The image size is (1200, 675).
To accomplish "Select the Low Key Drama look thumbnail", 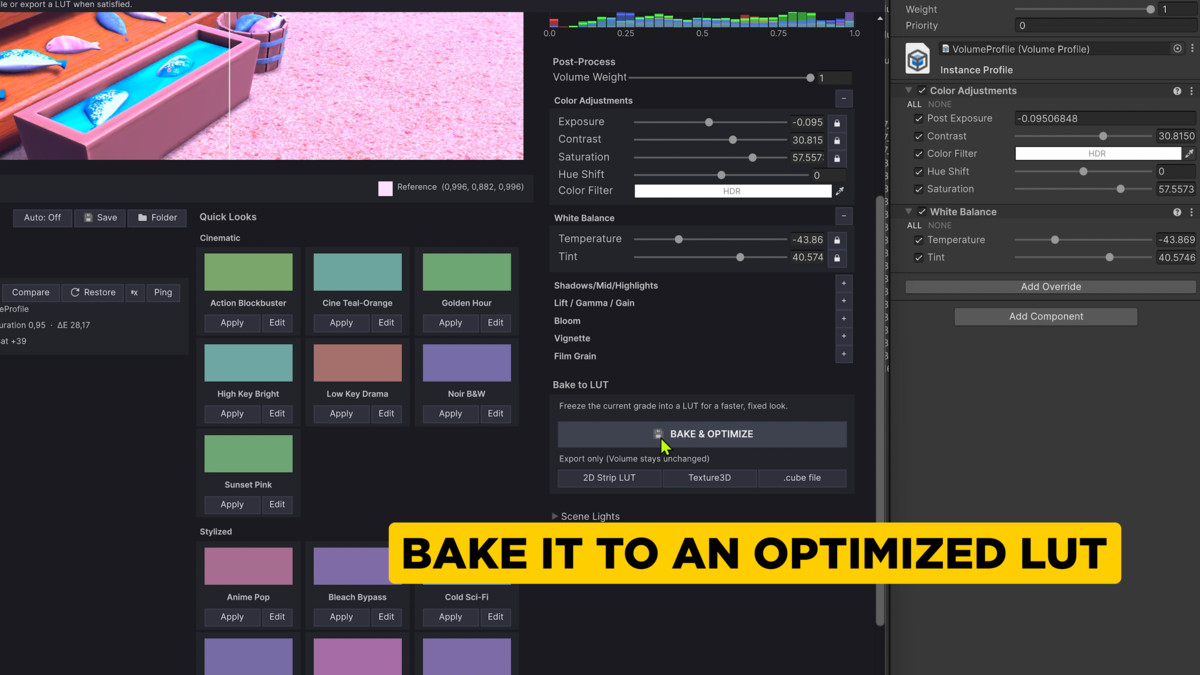I will [x=358, y=363].
